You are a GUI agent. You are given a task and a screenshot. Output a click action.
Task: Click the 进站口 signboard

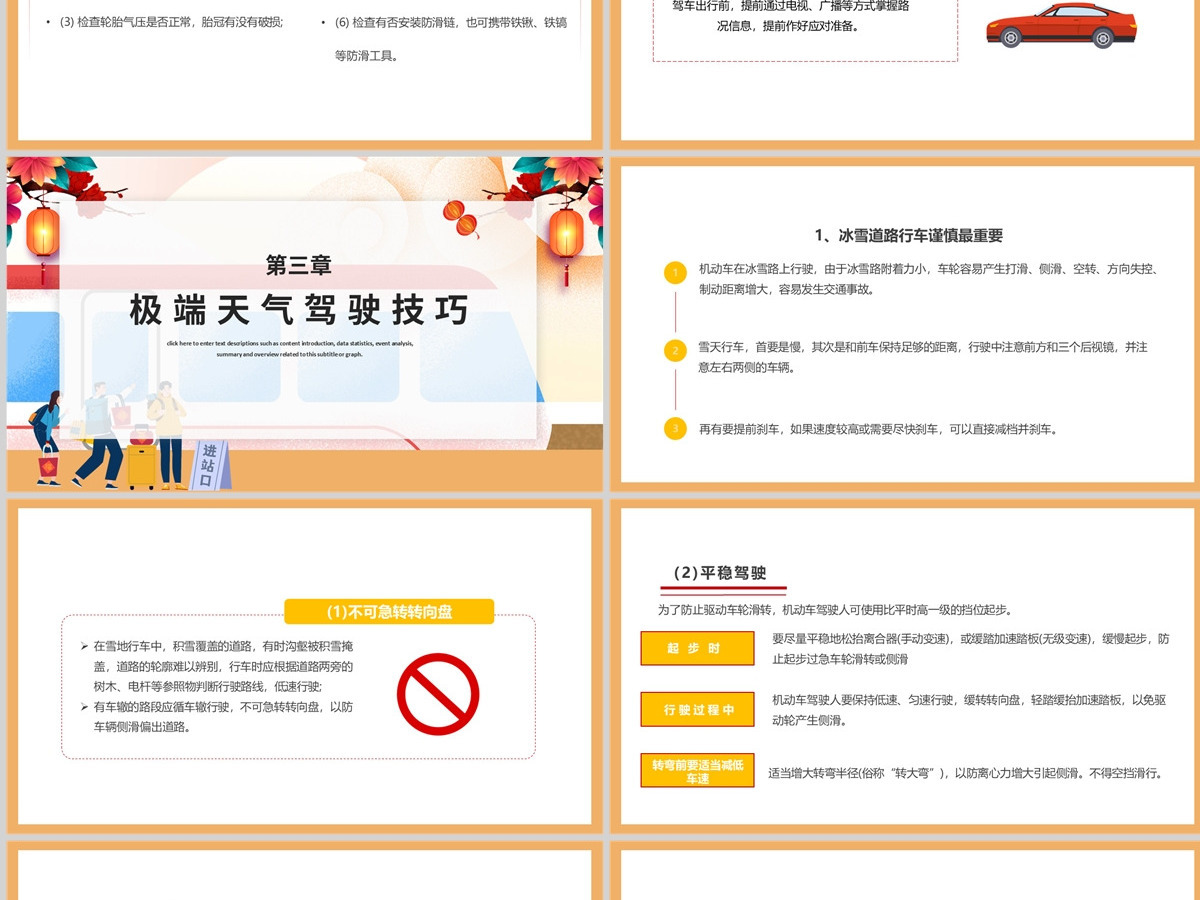(x=211, y=464)
